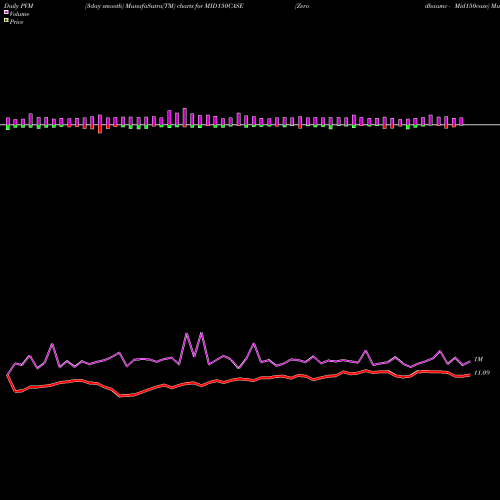
Task: Click the lowest dip of the red price line
Action: [121, 396]
